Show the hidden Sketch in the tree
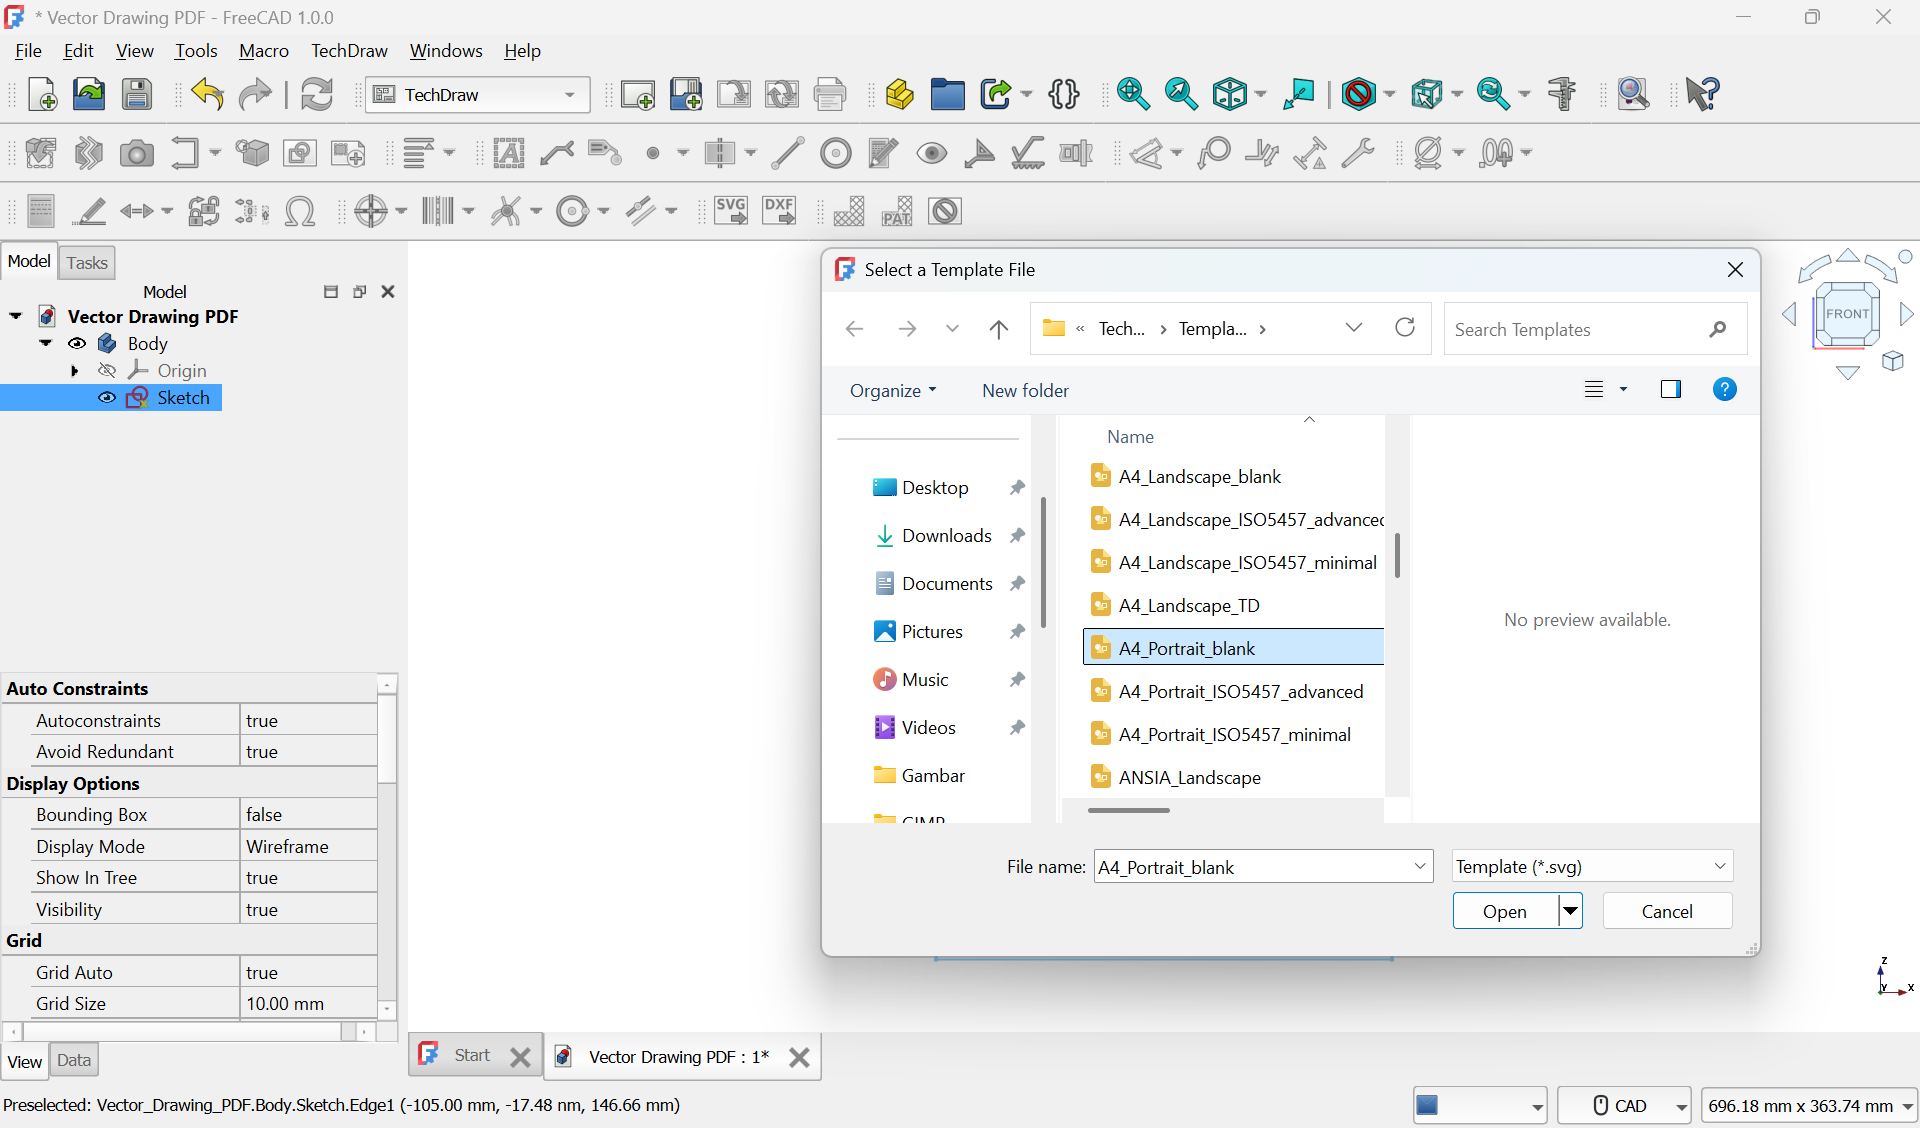1920x1128 pixels. tap(107, 397)
